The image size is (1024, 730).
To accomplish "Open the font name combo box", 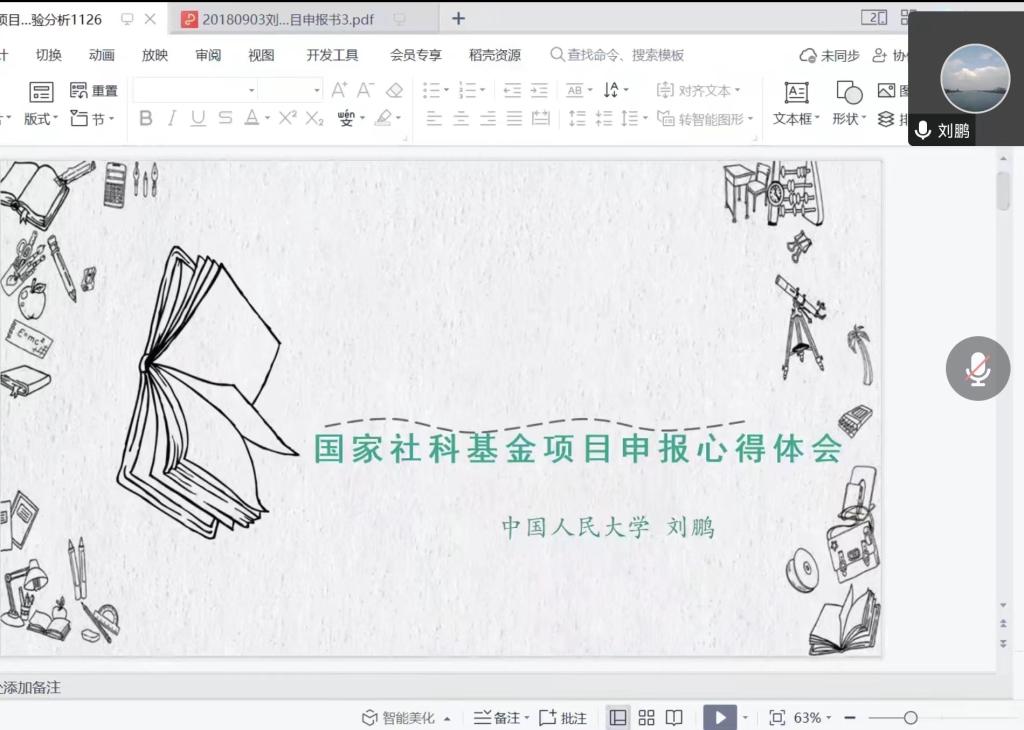I will coord(195,90).
